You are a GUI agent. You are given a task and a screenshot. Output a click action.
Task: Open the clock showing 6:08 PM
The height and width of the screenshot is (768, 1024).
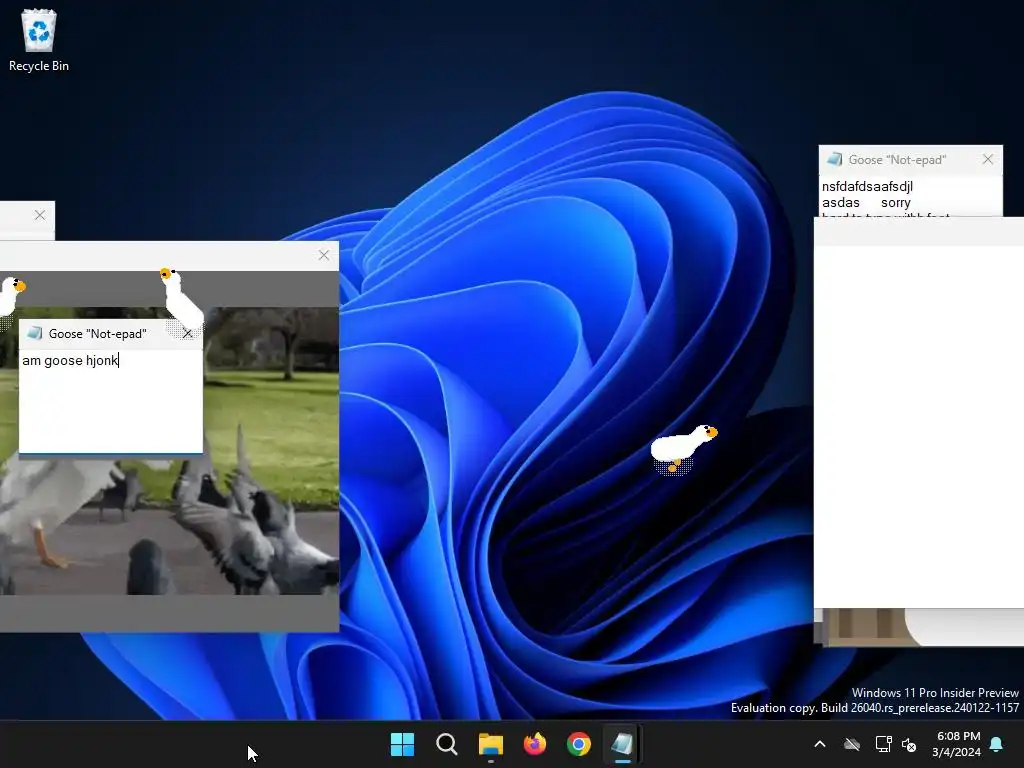pyautogui.click(x=958, y=736)
